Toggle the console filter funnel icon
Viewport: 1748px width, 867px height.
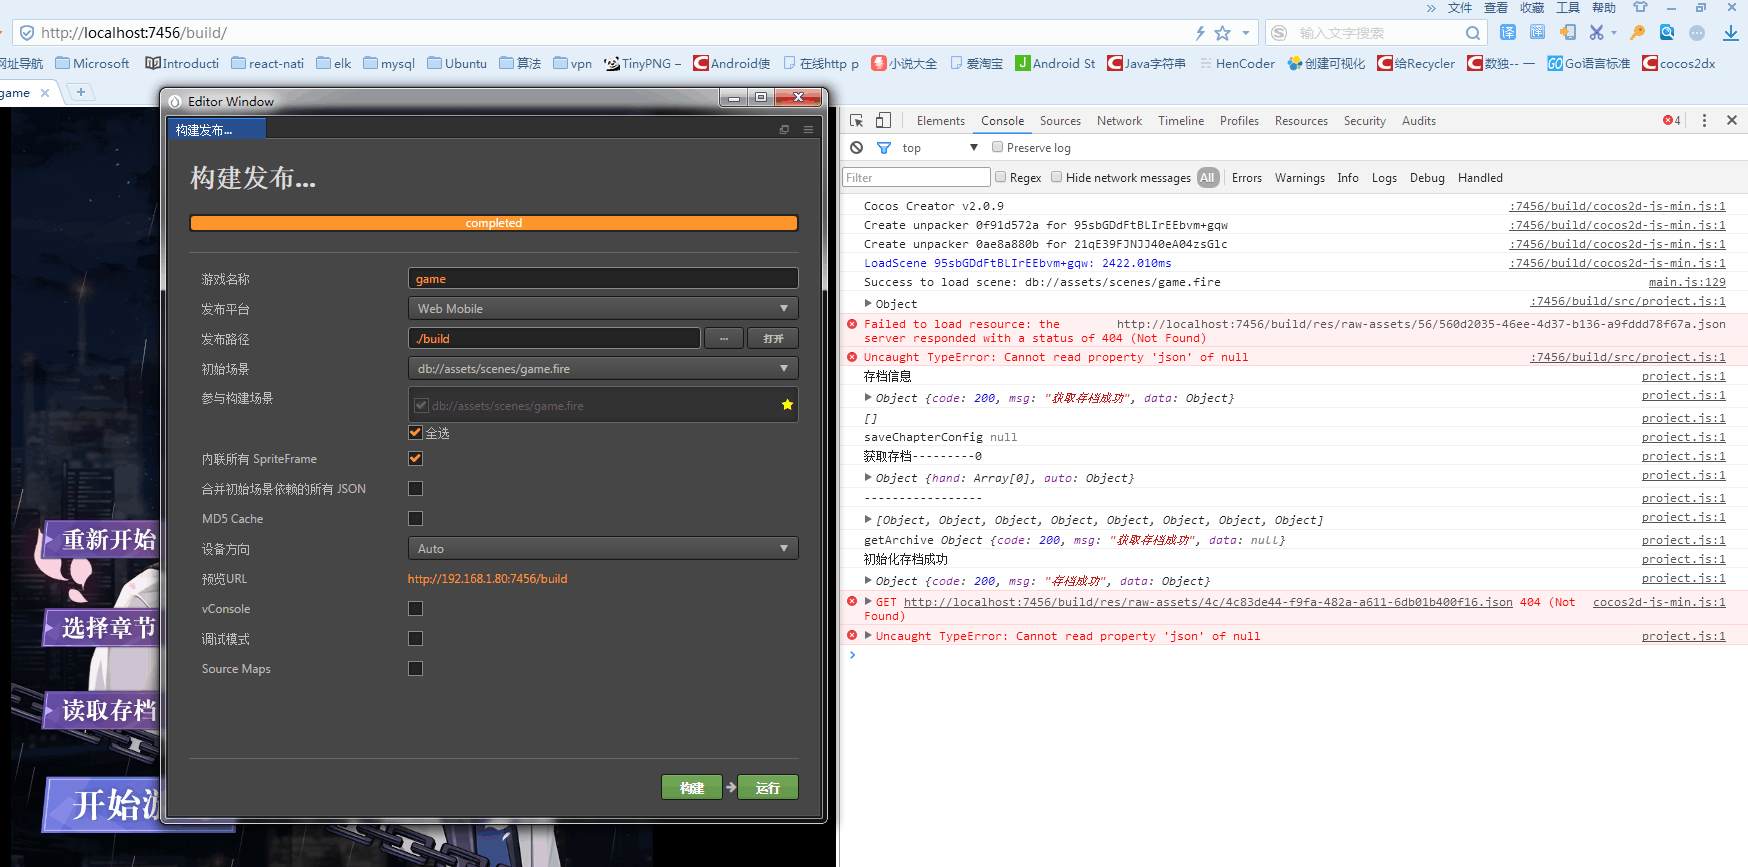pyautogui.click(x=884, y=148)
